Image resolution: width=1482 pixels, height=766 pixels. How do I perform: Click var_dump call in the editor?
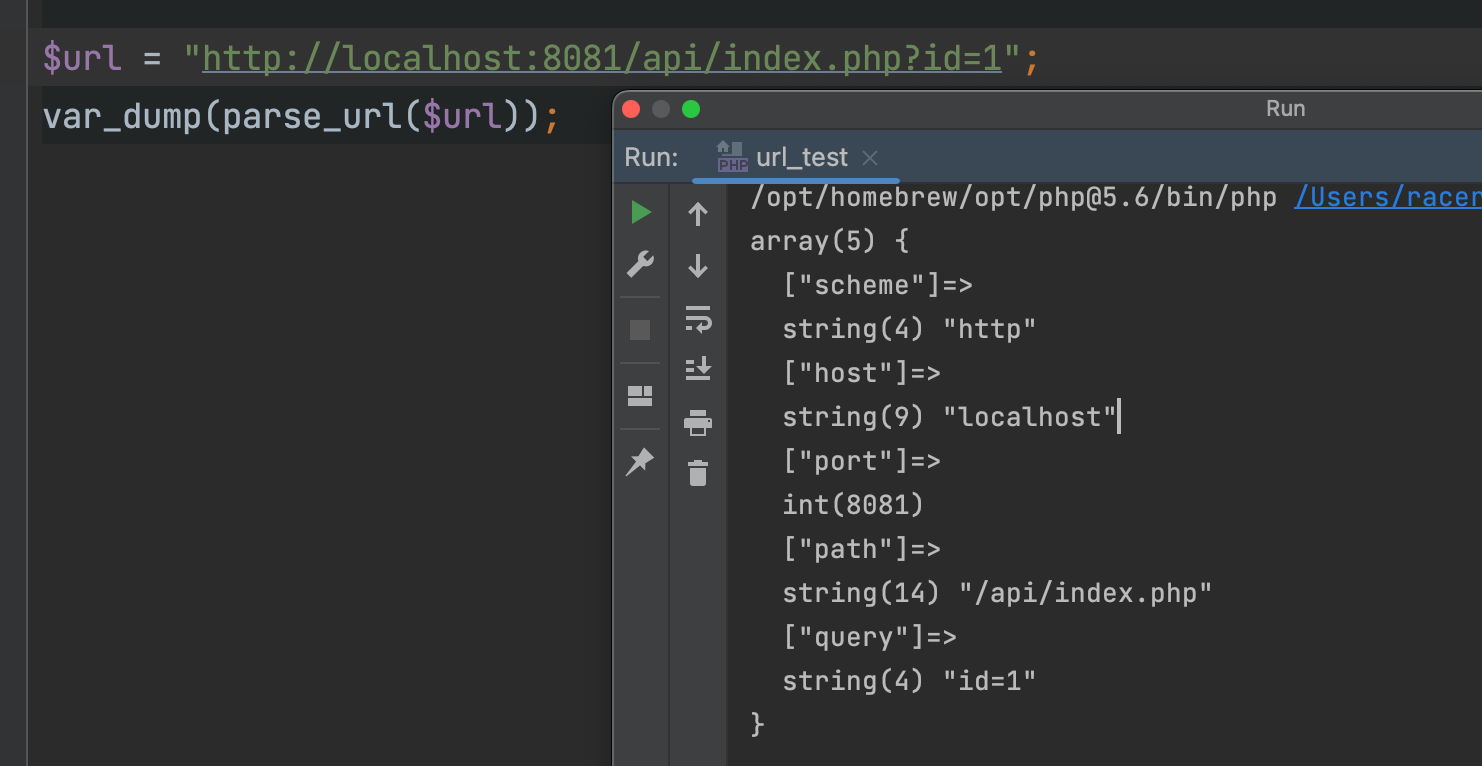(x=122, y=117)
